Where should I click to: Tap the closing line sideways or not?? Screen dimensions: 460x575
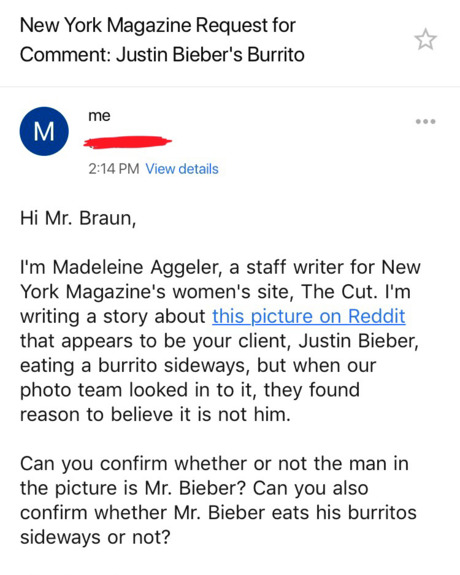[95, 537]
